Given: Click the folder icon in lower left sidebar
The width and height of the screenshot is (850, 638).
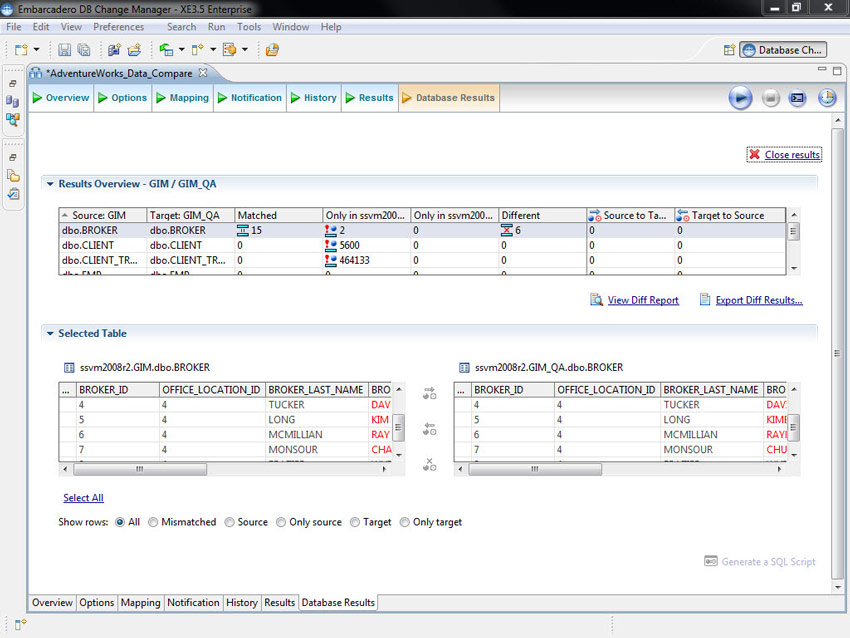Looking at the screenshot, I should (13, 176).
